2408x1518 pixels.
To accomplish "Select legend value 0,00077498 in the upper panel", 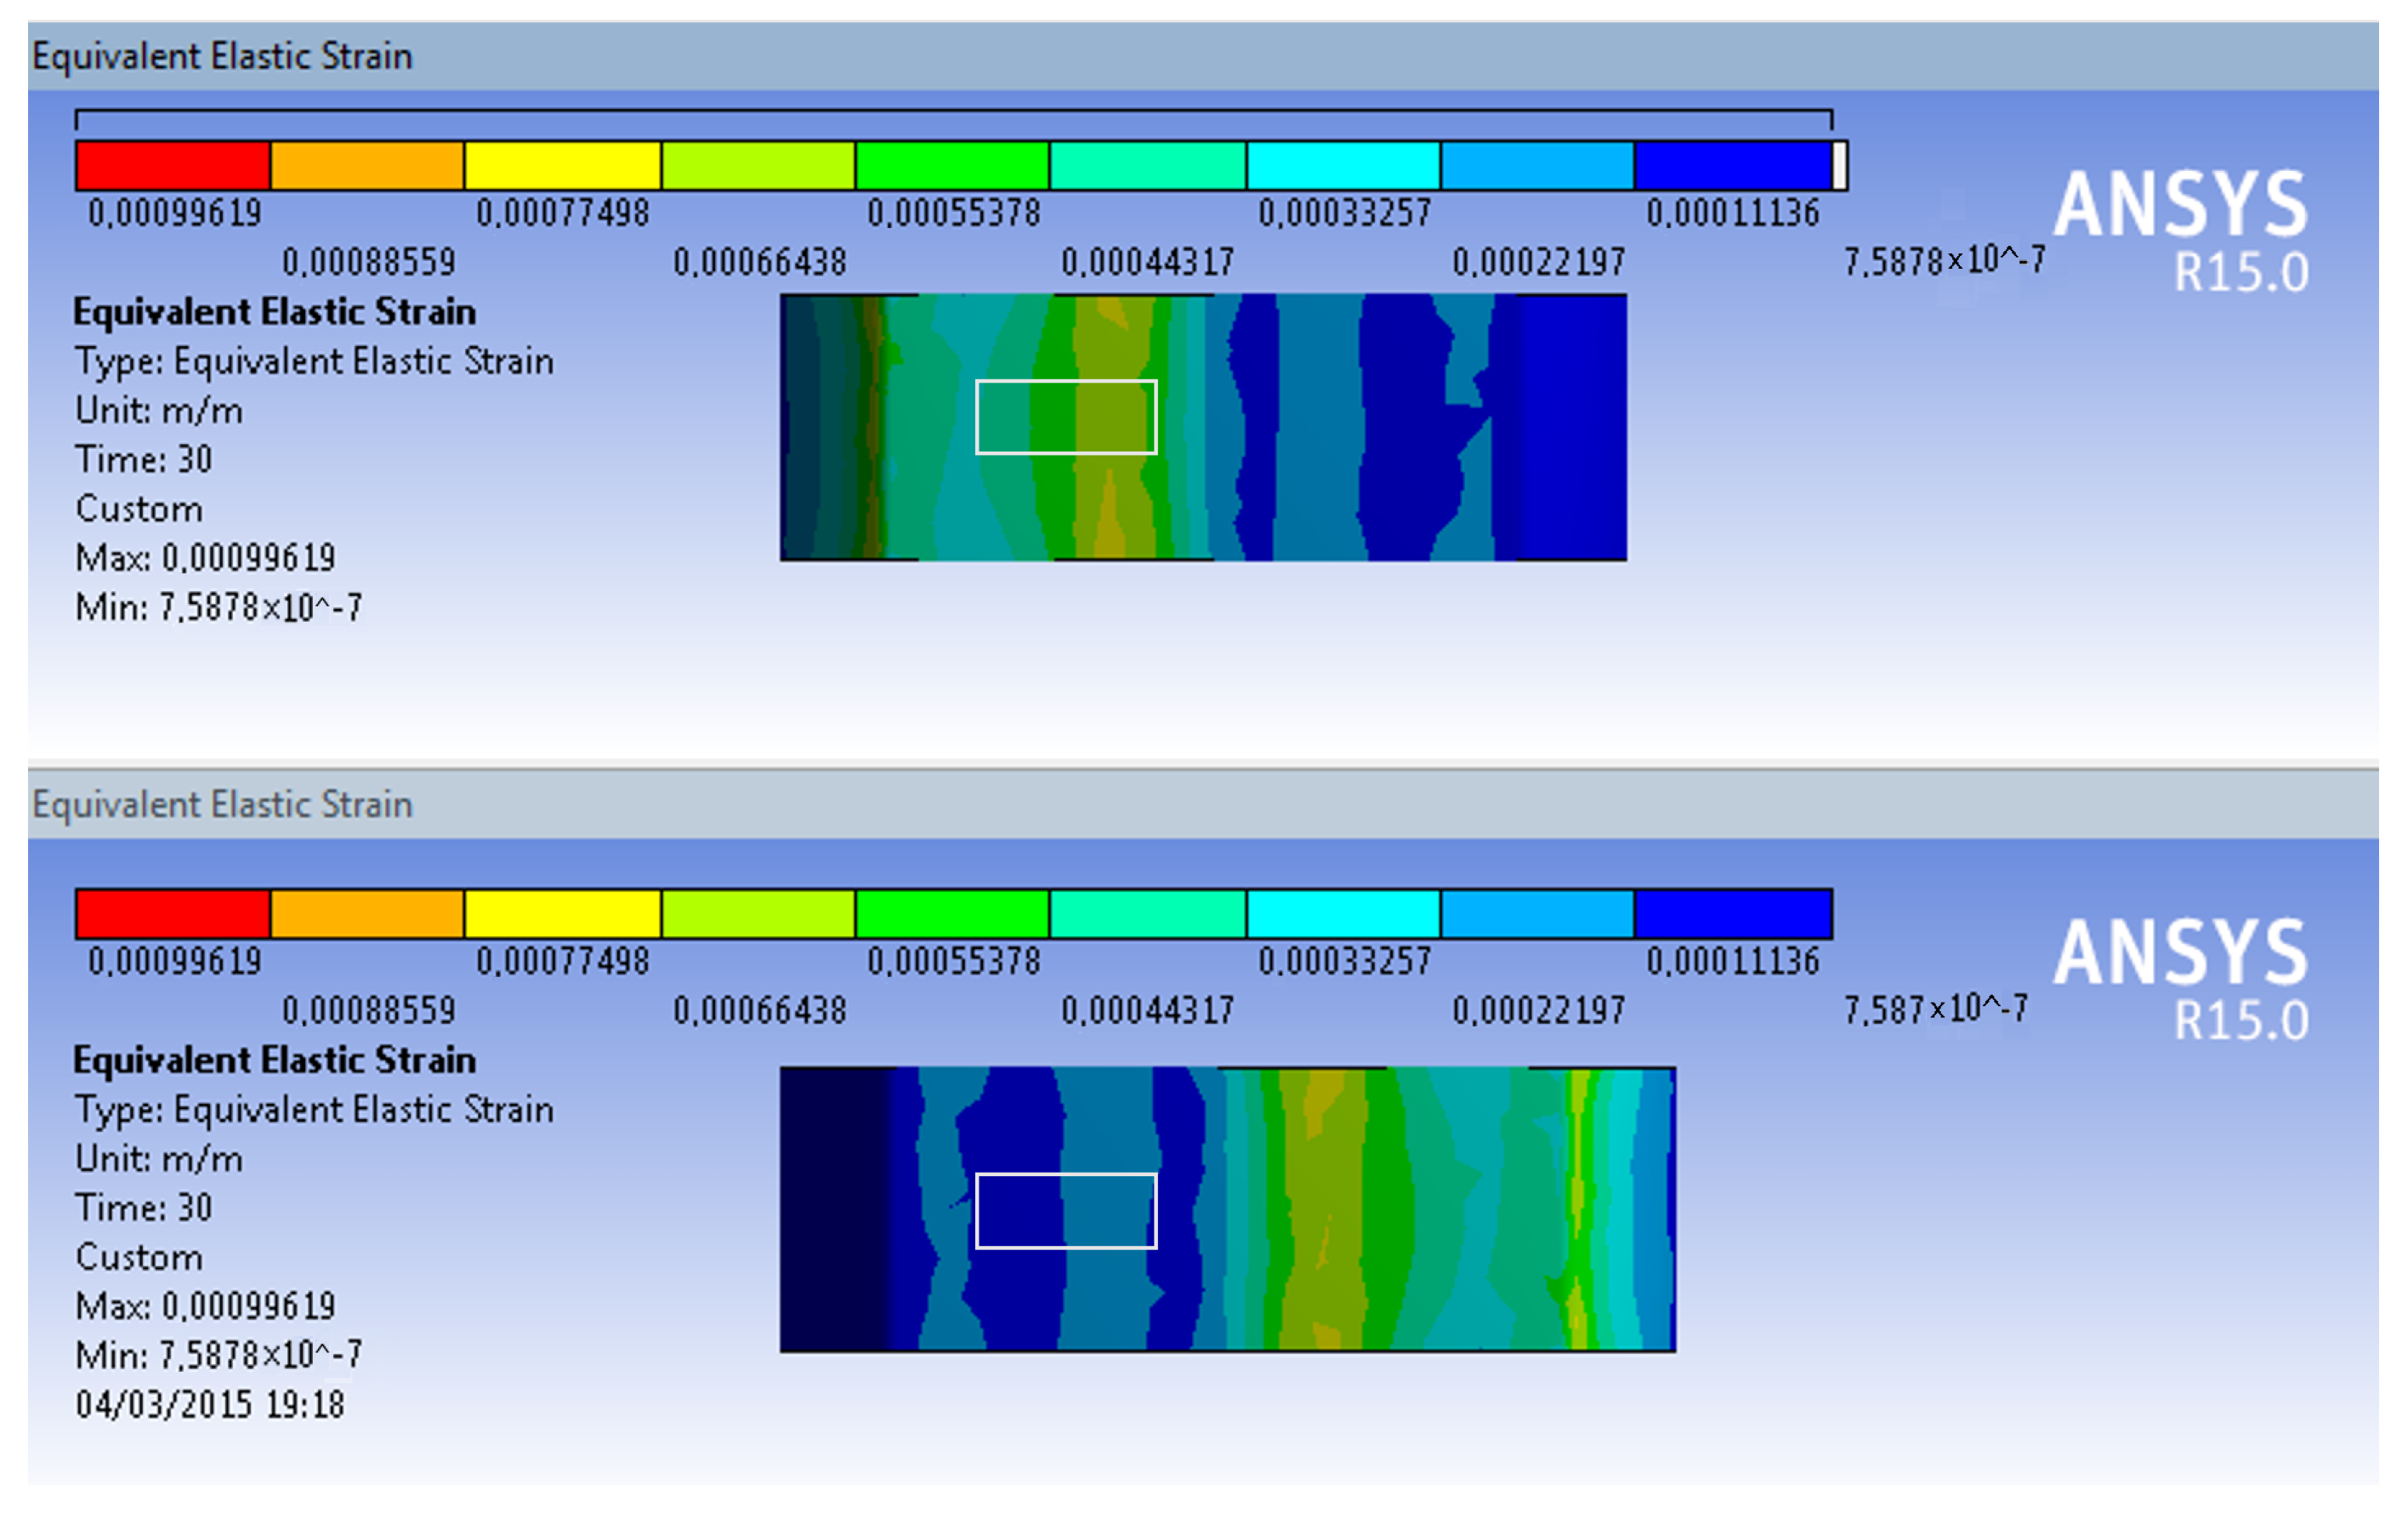I will [563, 213].
